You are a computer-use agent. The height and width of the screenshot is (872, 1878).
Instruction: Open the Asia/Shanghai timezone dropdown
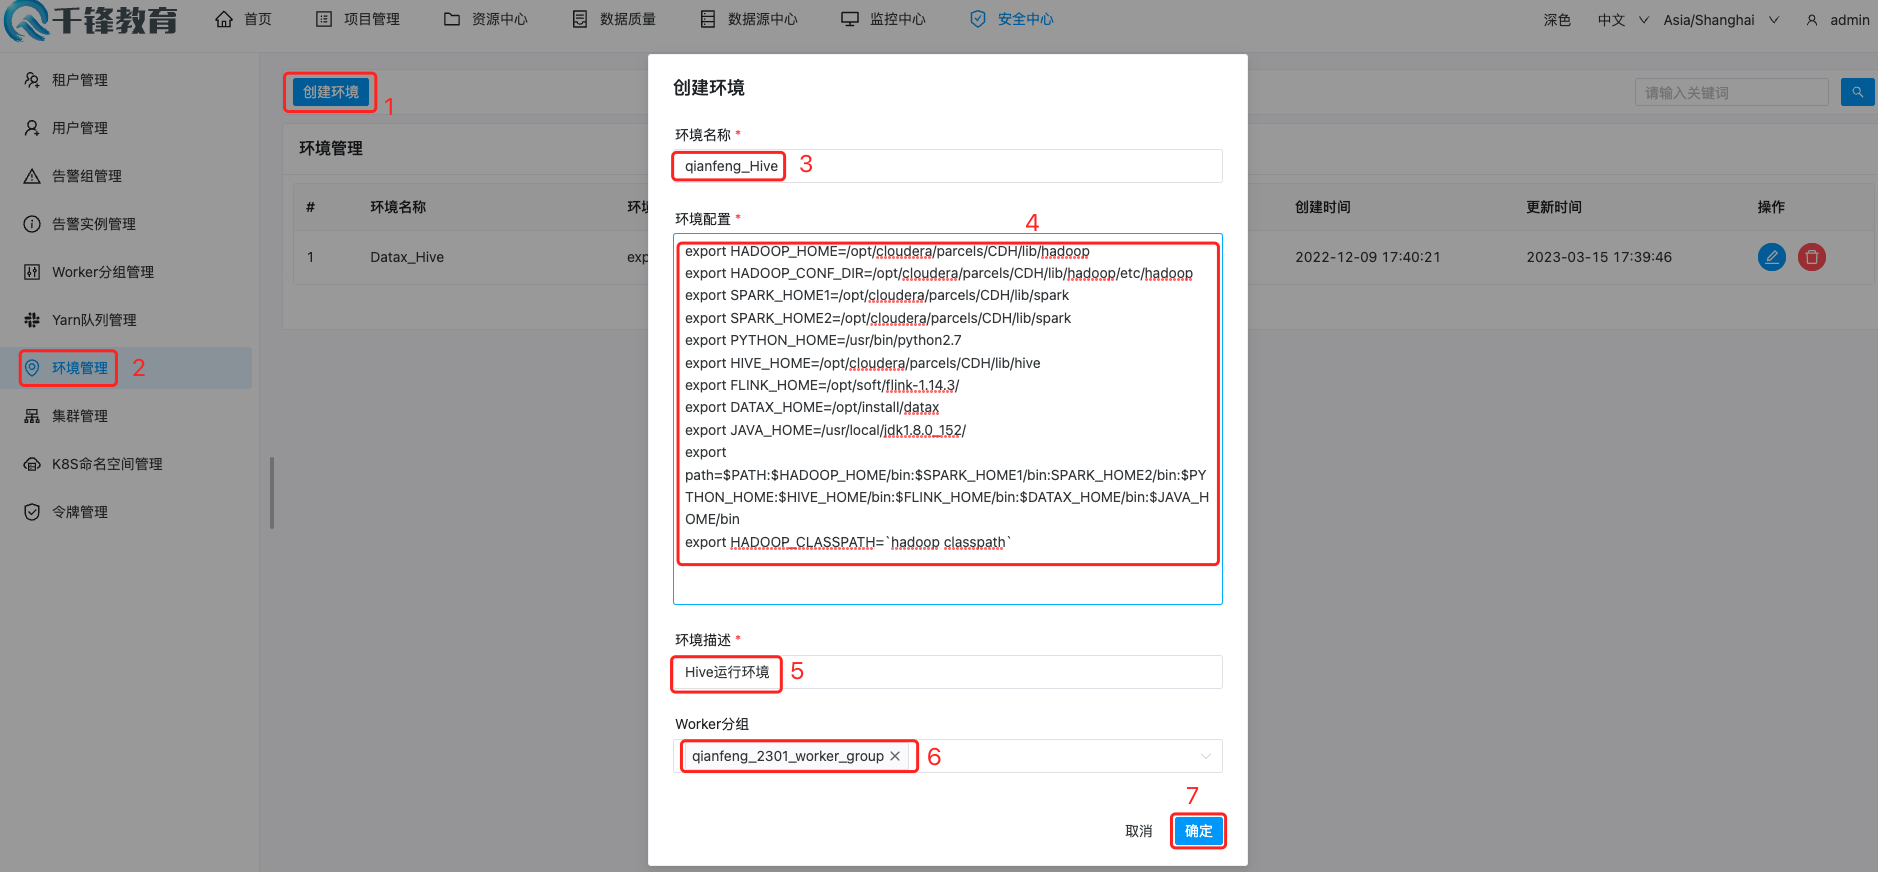(1720, 20)
